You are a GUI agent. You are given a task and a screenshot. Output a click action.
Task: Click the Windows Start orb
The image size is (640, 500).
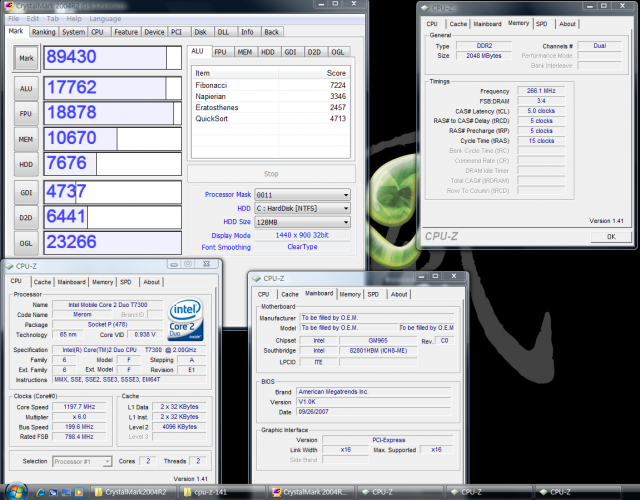point(16,491)
